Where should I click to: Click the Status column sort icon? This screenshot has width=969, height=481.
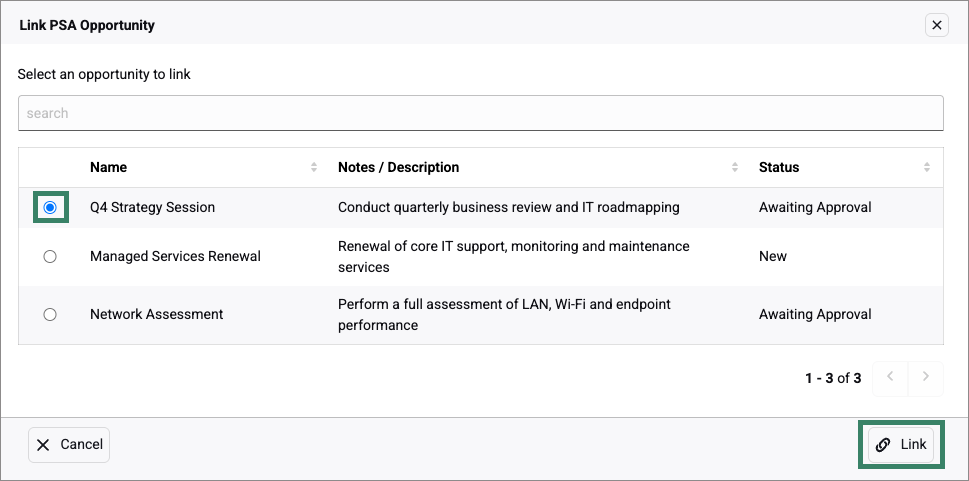927,167
